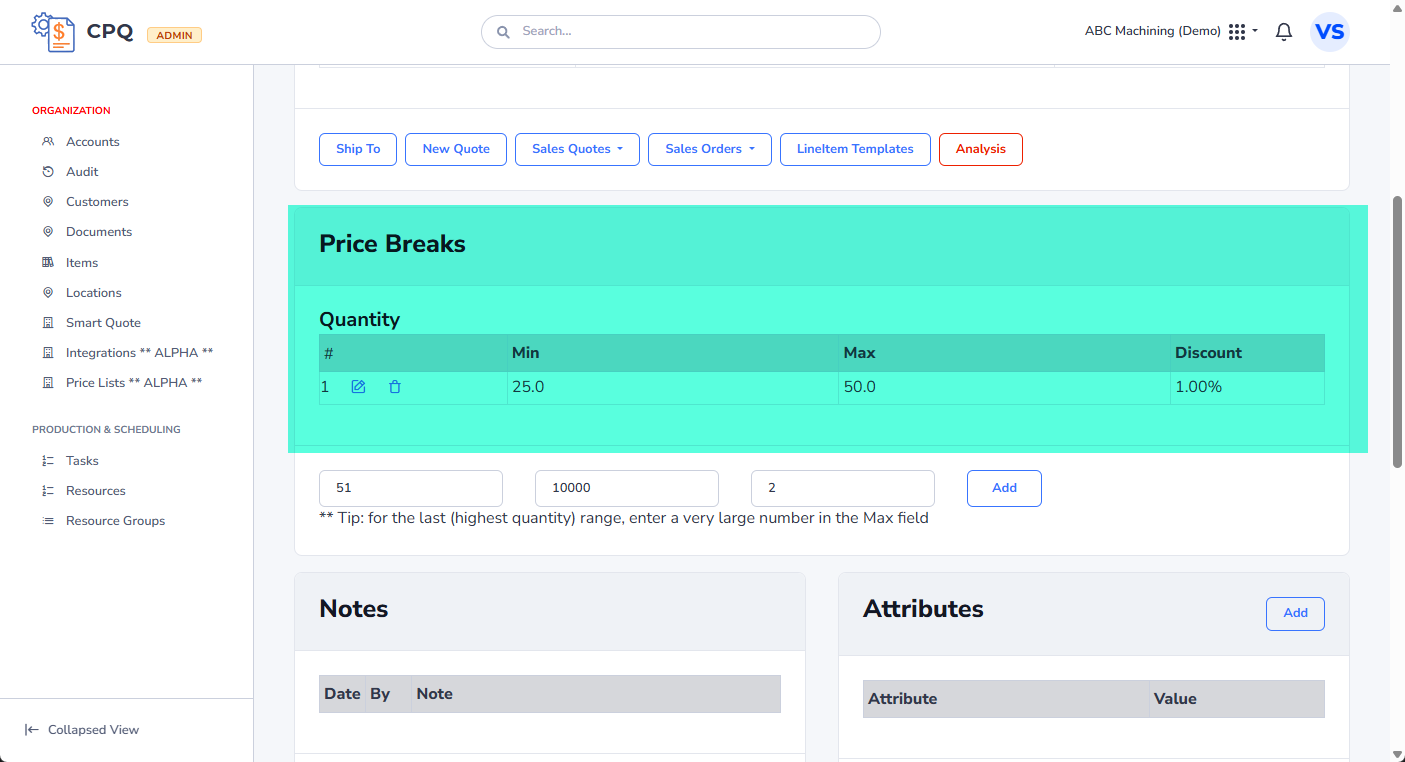
Task: Click the ADMIN badge
Action: (x=175, y=35)
